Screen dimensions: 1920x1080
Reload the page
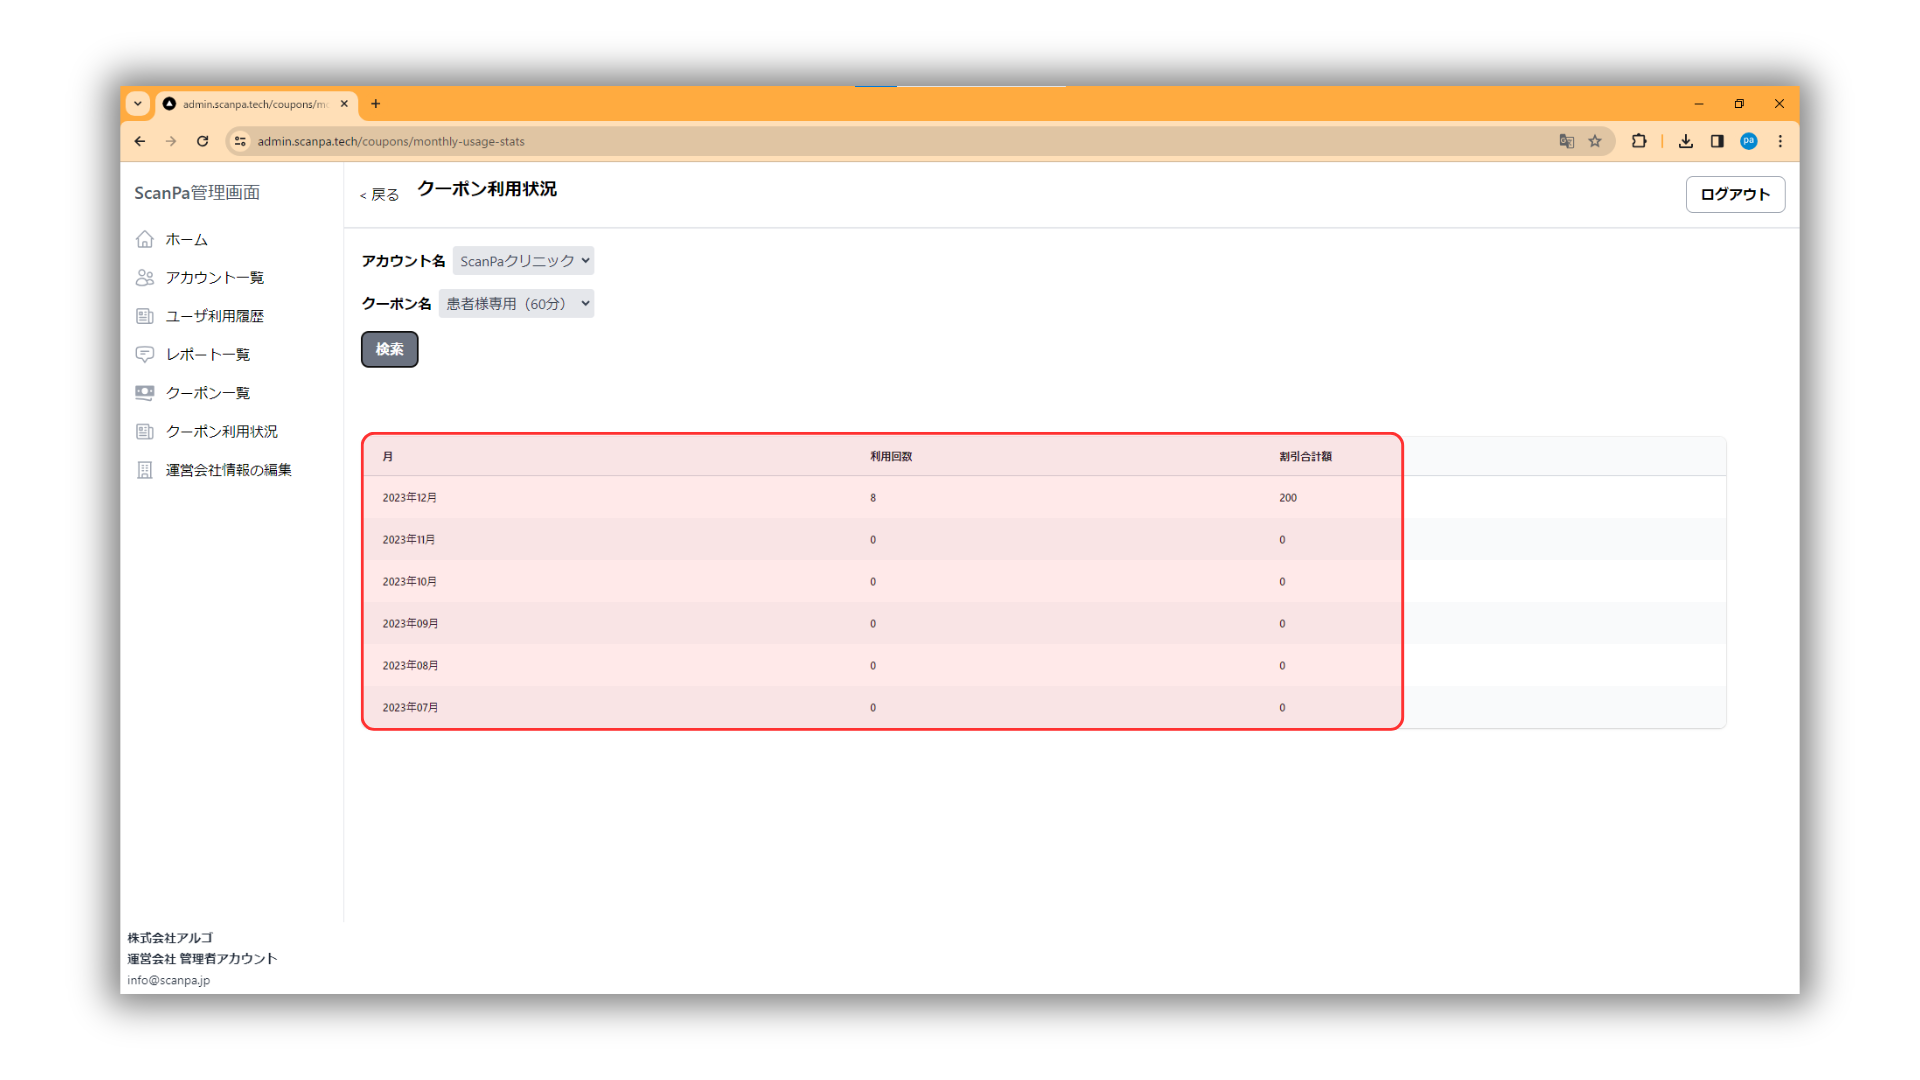203,141
